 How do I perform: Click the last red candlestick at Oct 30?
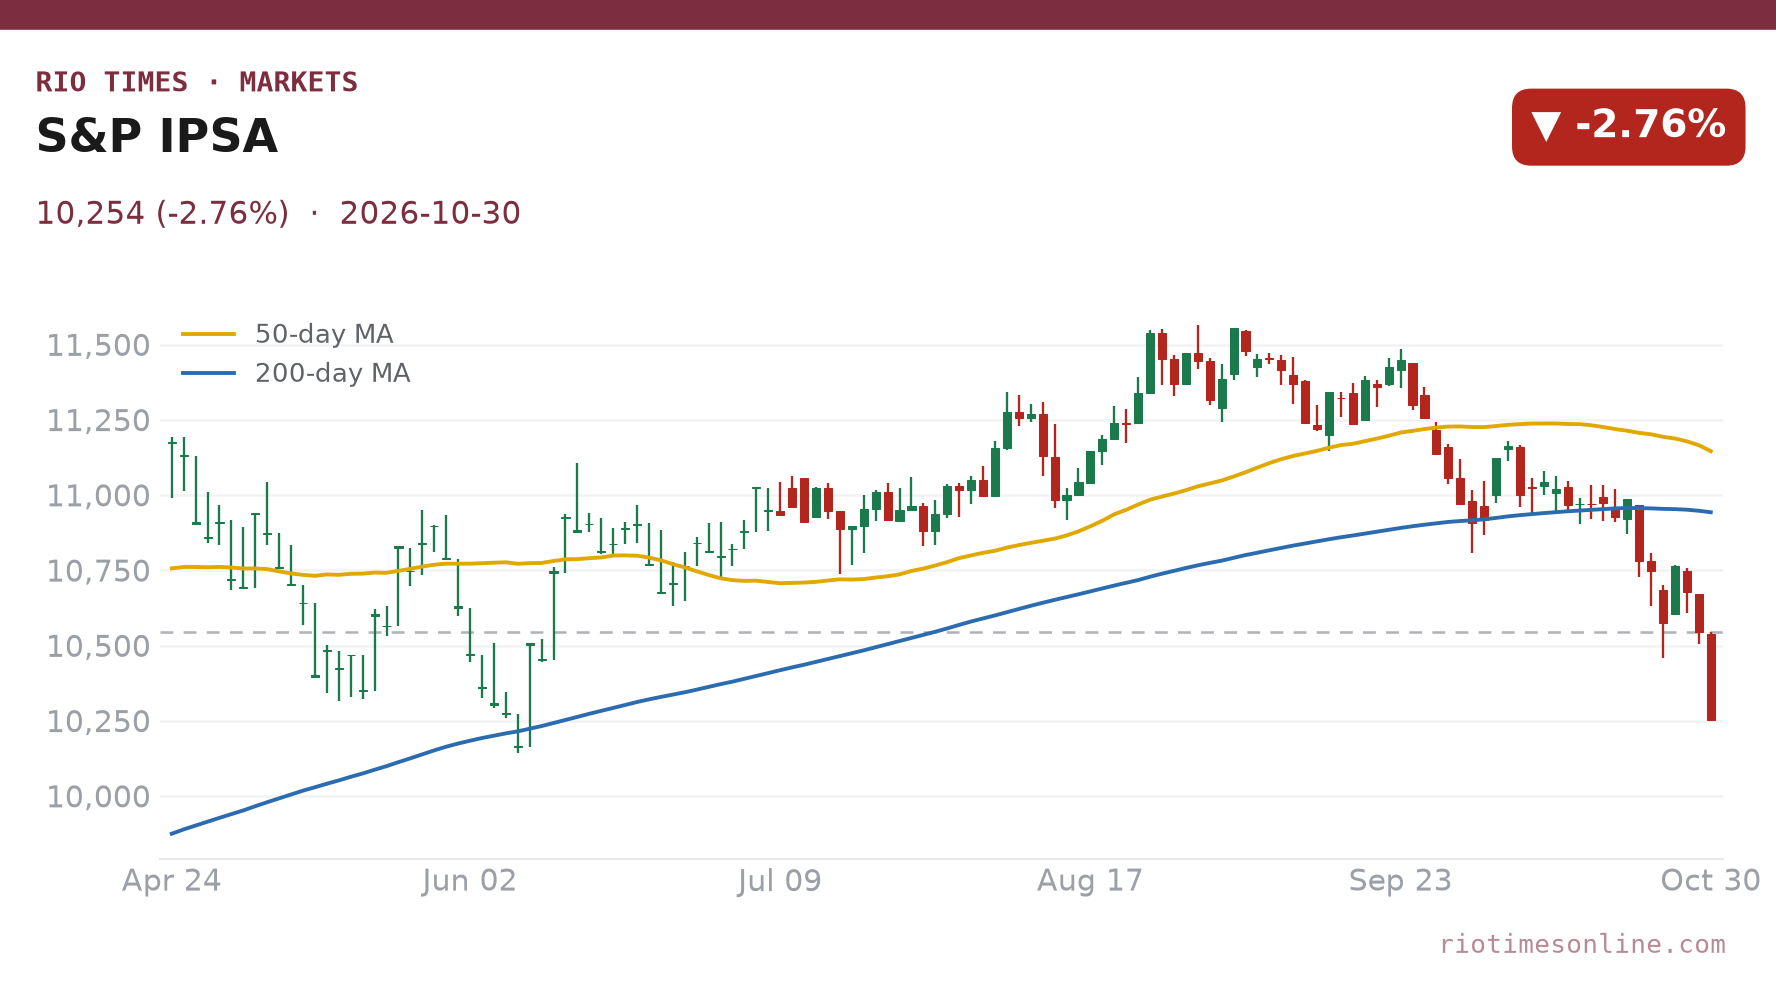(x=1711, y=677)
